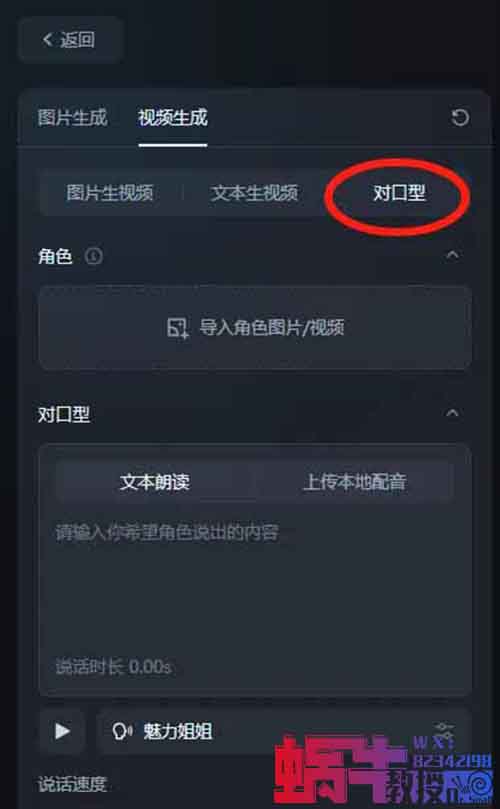Click the reset refresh icon at top right

click(460, 118)
